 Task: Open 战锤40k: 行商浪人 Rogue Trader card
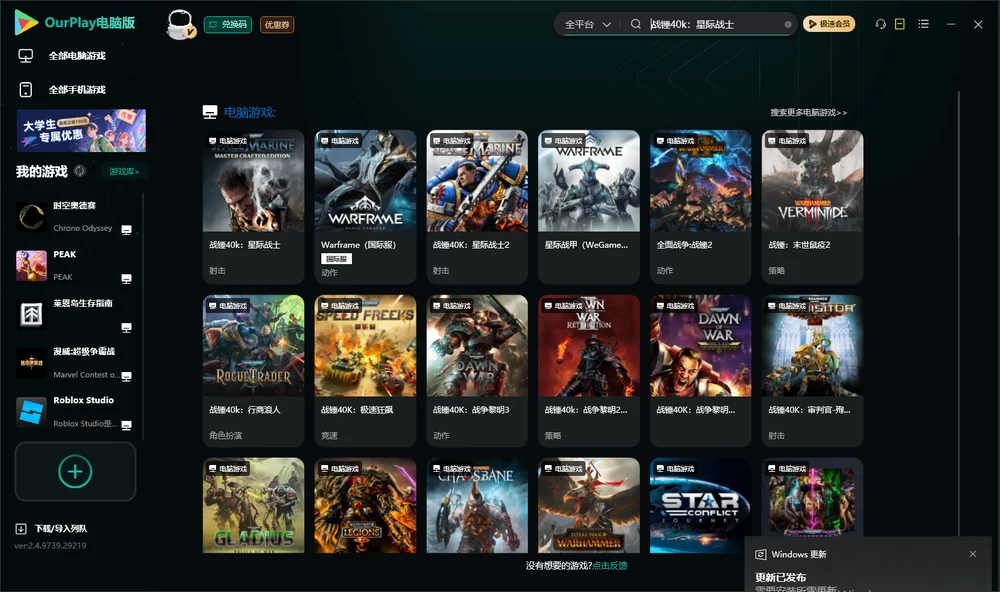coord(253,371)
